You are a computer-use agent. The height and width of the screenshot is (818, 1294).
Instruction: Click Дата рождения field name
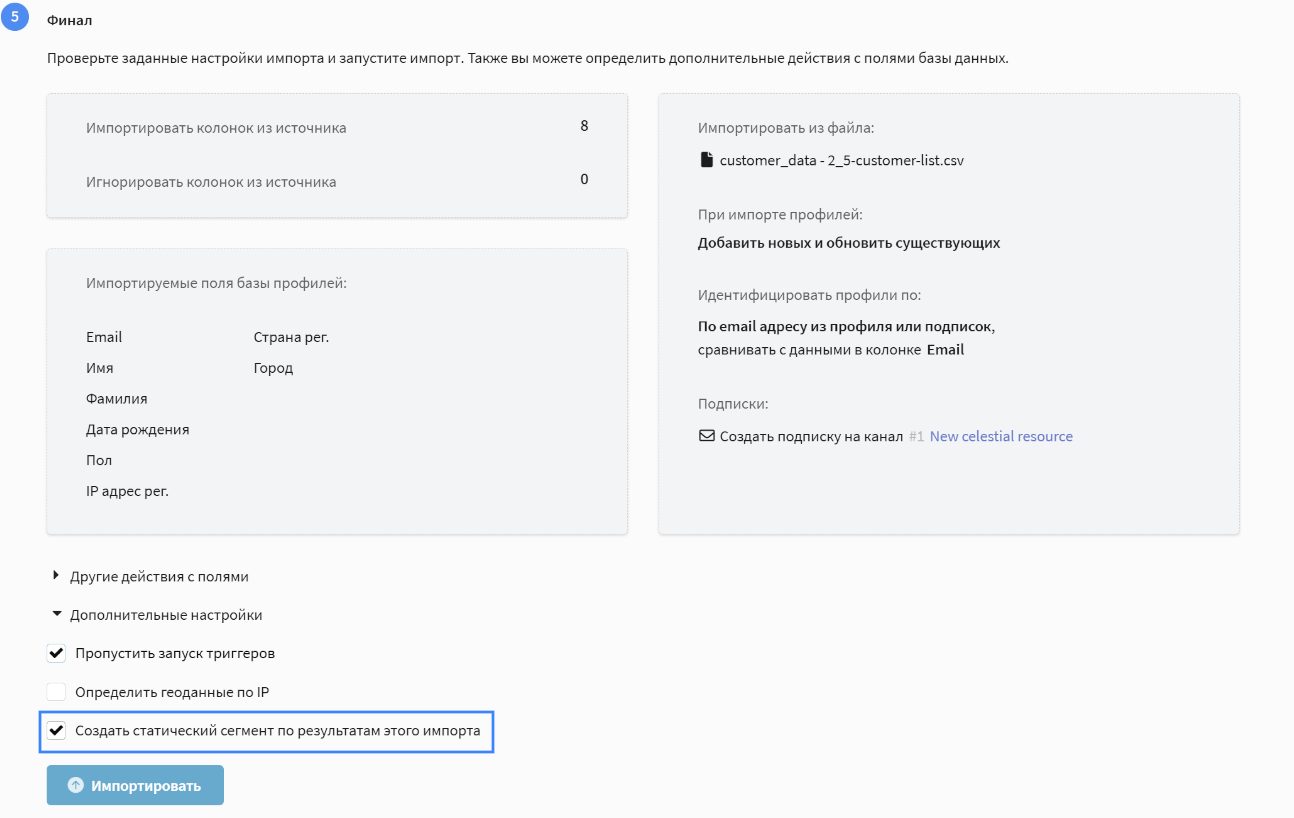click(x=138, y=430)
